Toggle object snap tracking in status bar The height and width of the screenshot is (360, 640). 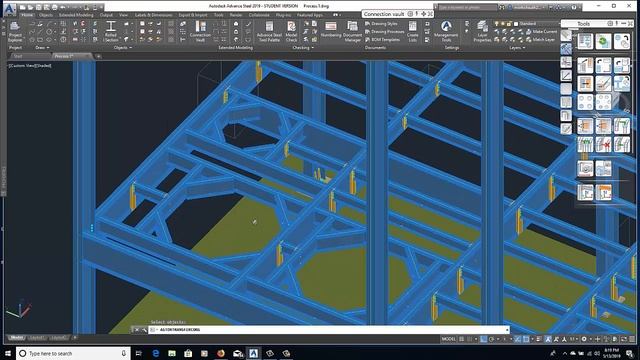(517, 339)
